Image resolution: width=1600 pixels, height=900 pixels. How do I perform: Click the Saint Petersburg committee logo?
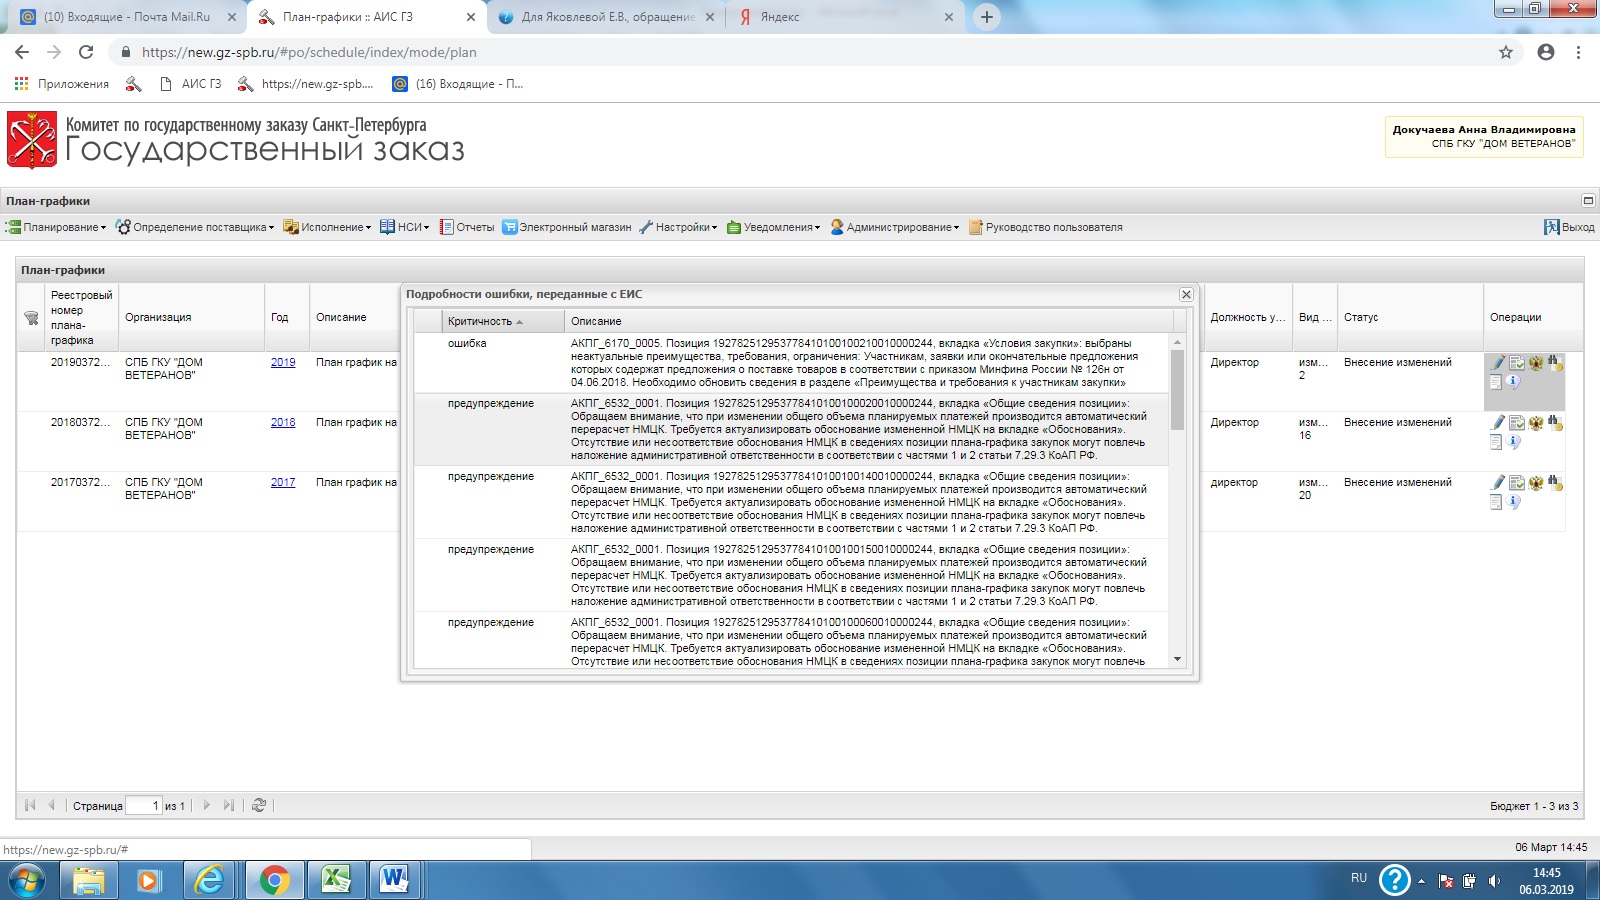(32, 140)
